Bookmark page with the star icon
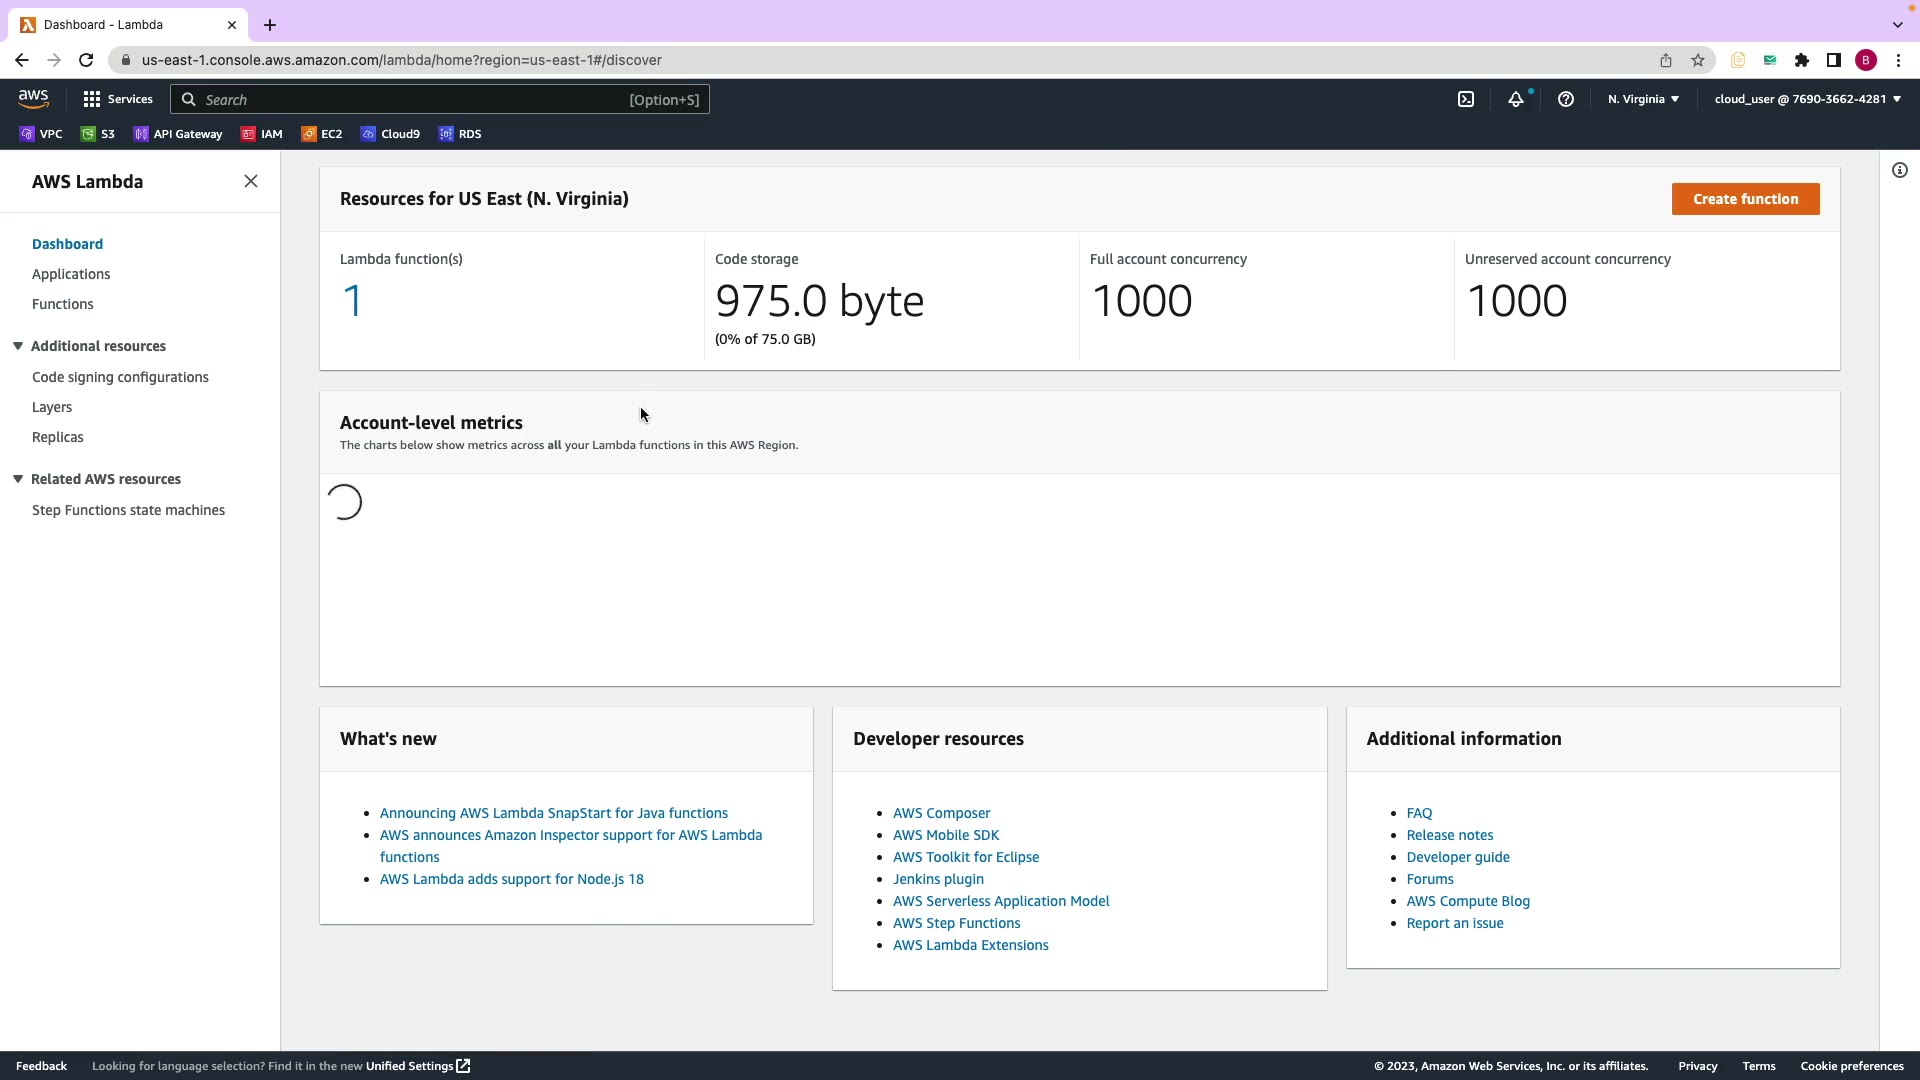 tap(1698, 60)
